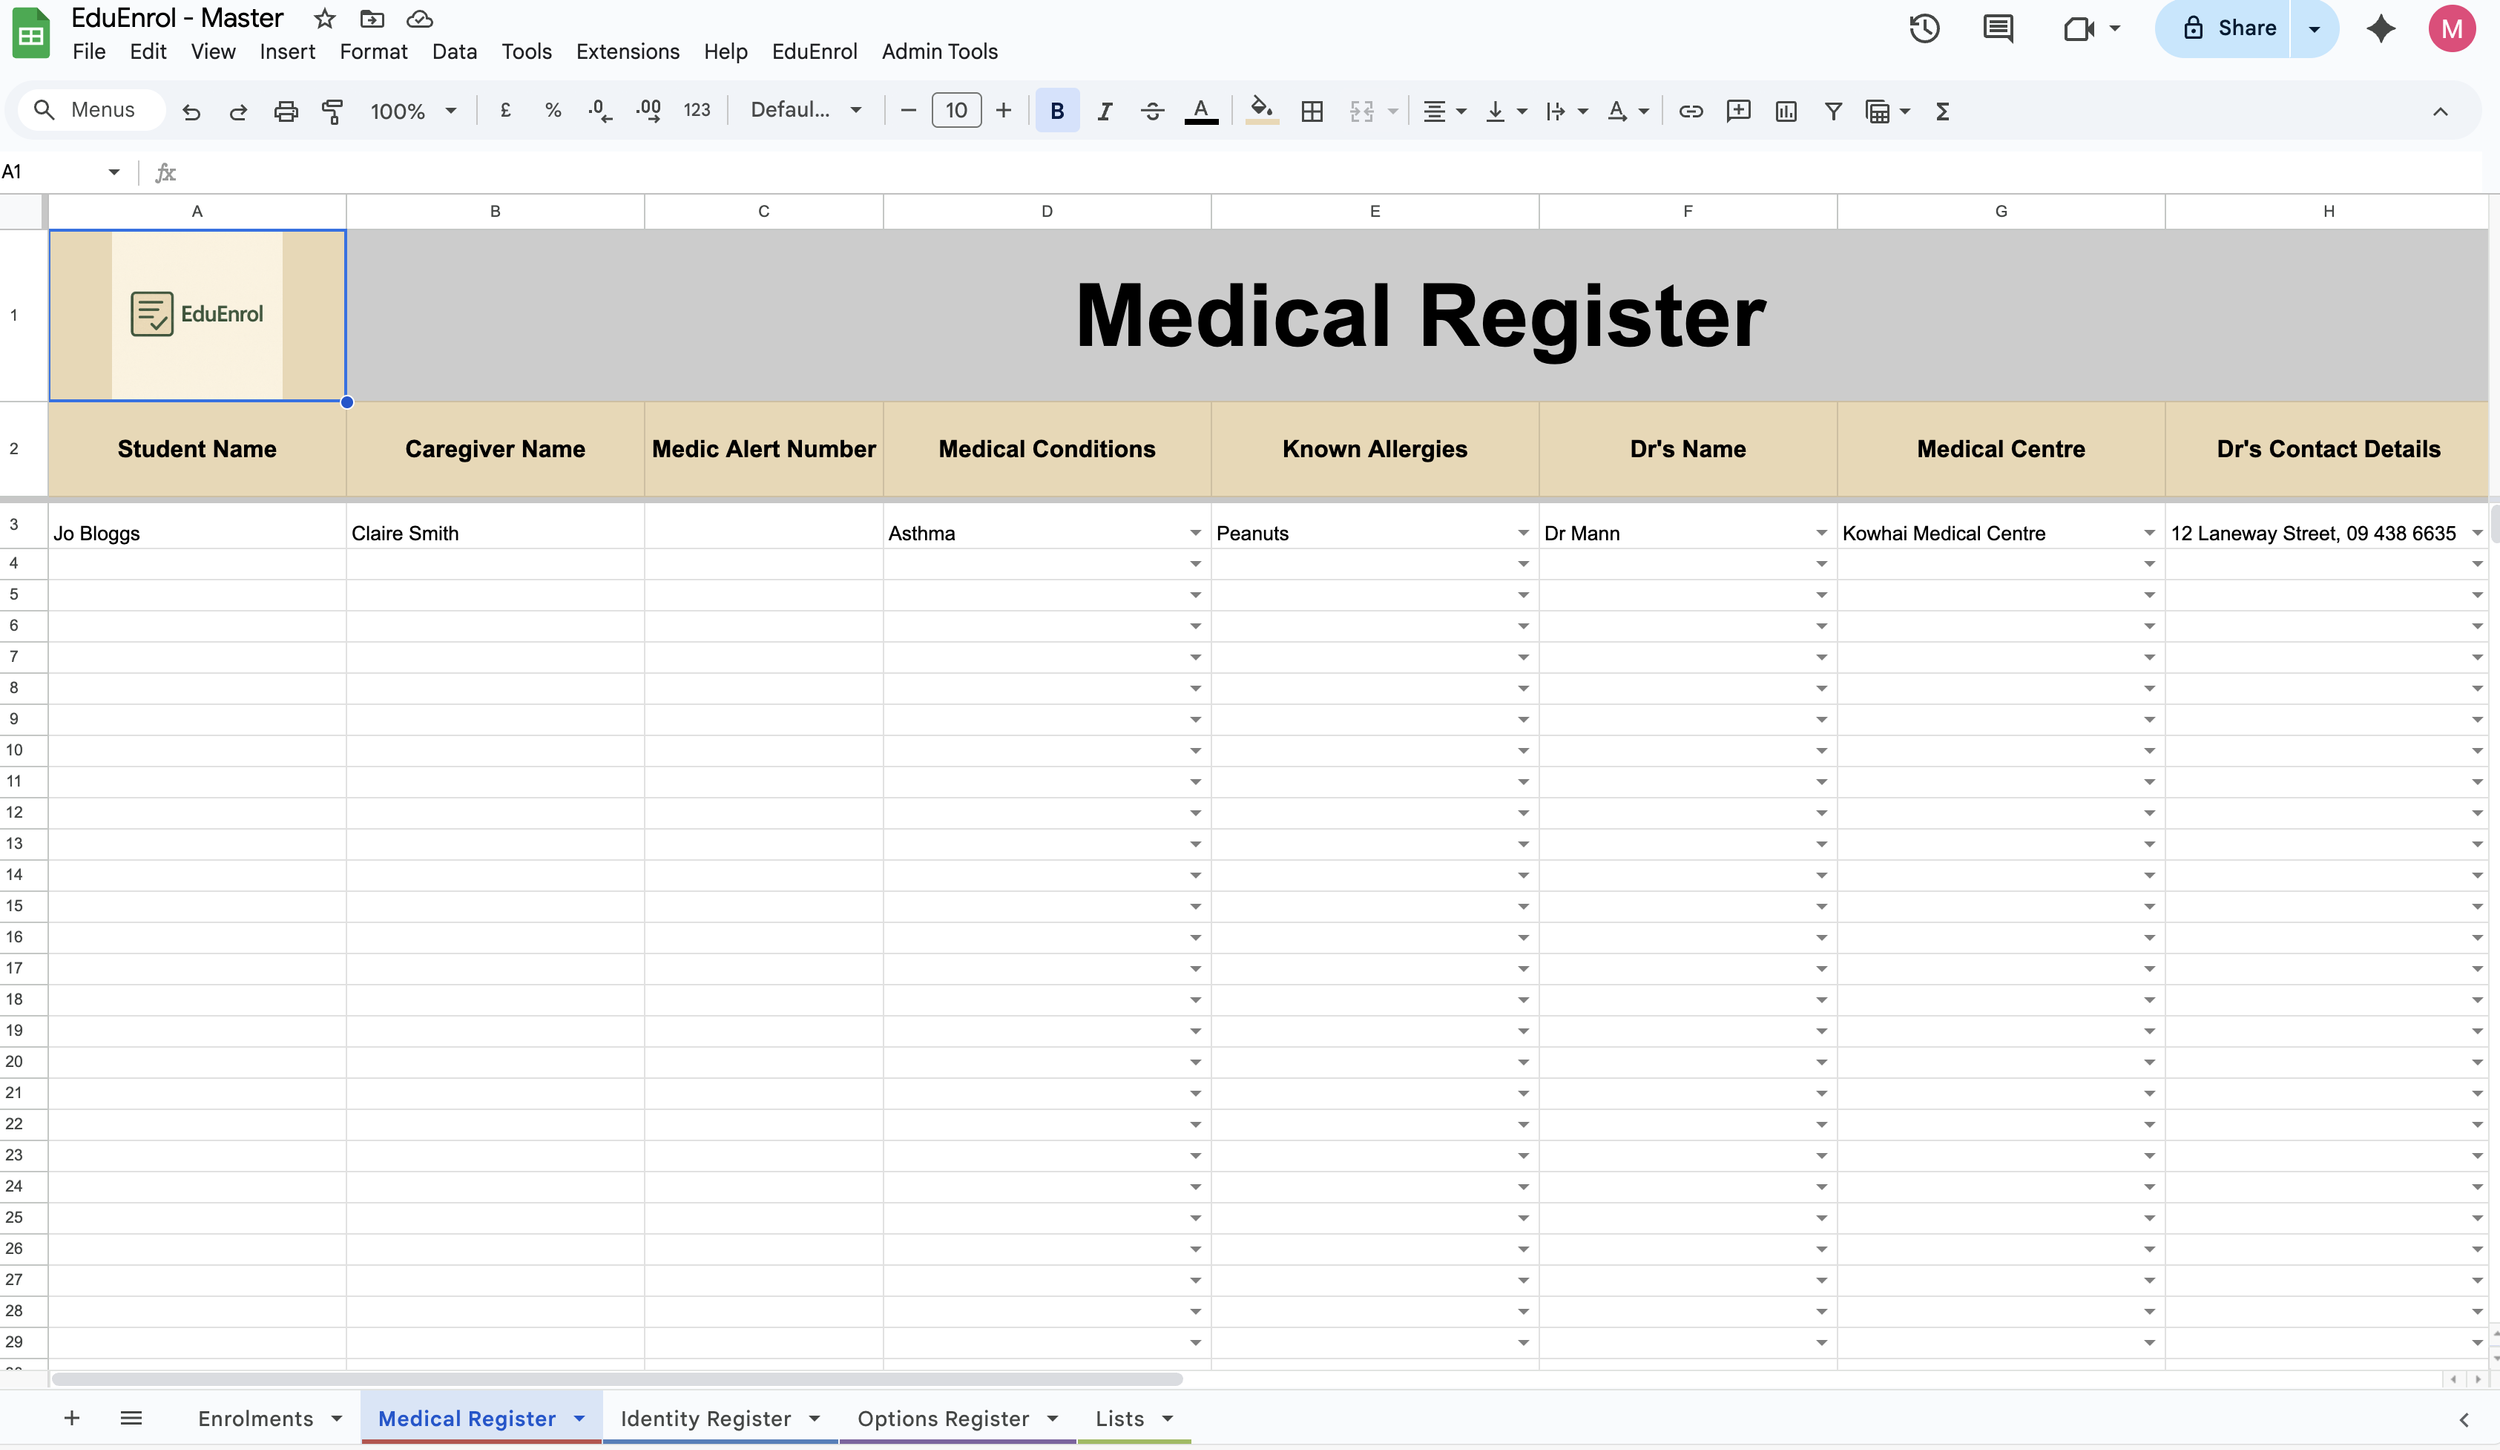Viewport: 2500px width, 1450px height.
Task: Click the insert link icon
Action: (x=1690, y=111)
